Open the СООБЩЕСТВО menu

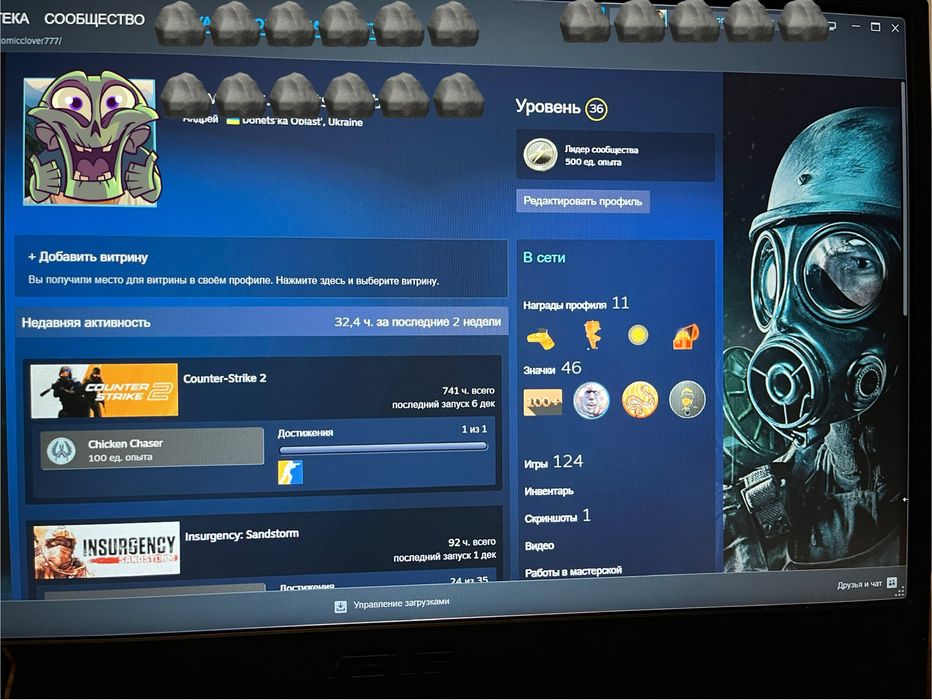pos(94,19)
